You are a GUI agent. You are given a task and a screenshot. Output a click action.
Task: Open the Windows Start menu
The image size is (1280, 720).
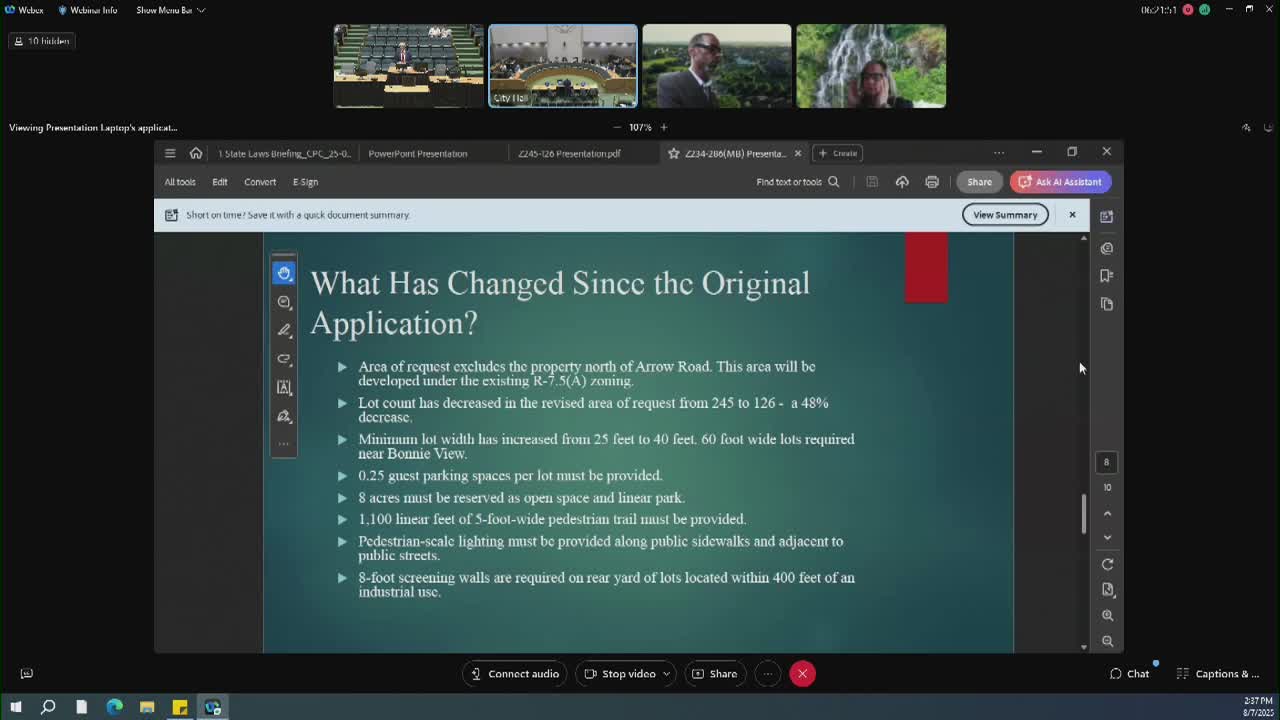coord(15,707)
